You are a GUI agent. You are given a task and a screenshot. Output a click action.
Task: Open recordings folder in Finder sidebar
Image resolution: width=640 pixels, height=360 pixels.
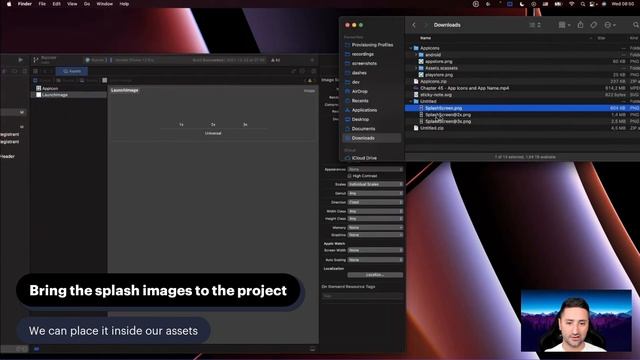coord(362,54)
